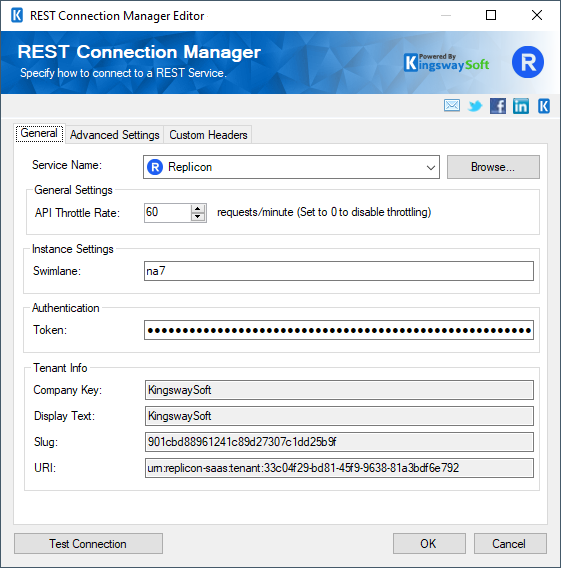Click the title bar K app icon
Screen dimensions: 561x568
(x=17, y=16)
